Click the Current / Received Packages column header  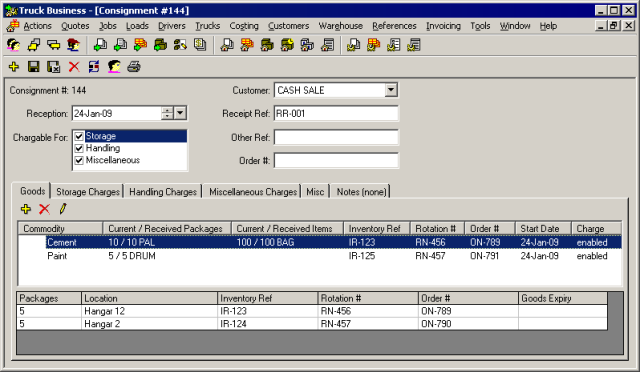[167, 228]
